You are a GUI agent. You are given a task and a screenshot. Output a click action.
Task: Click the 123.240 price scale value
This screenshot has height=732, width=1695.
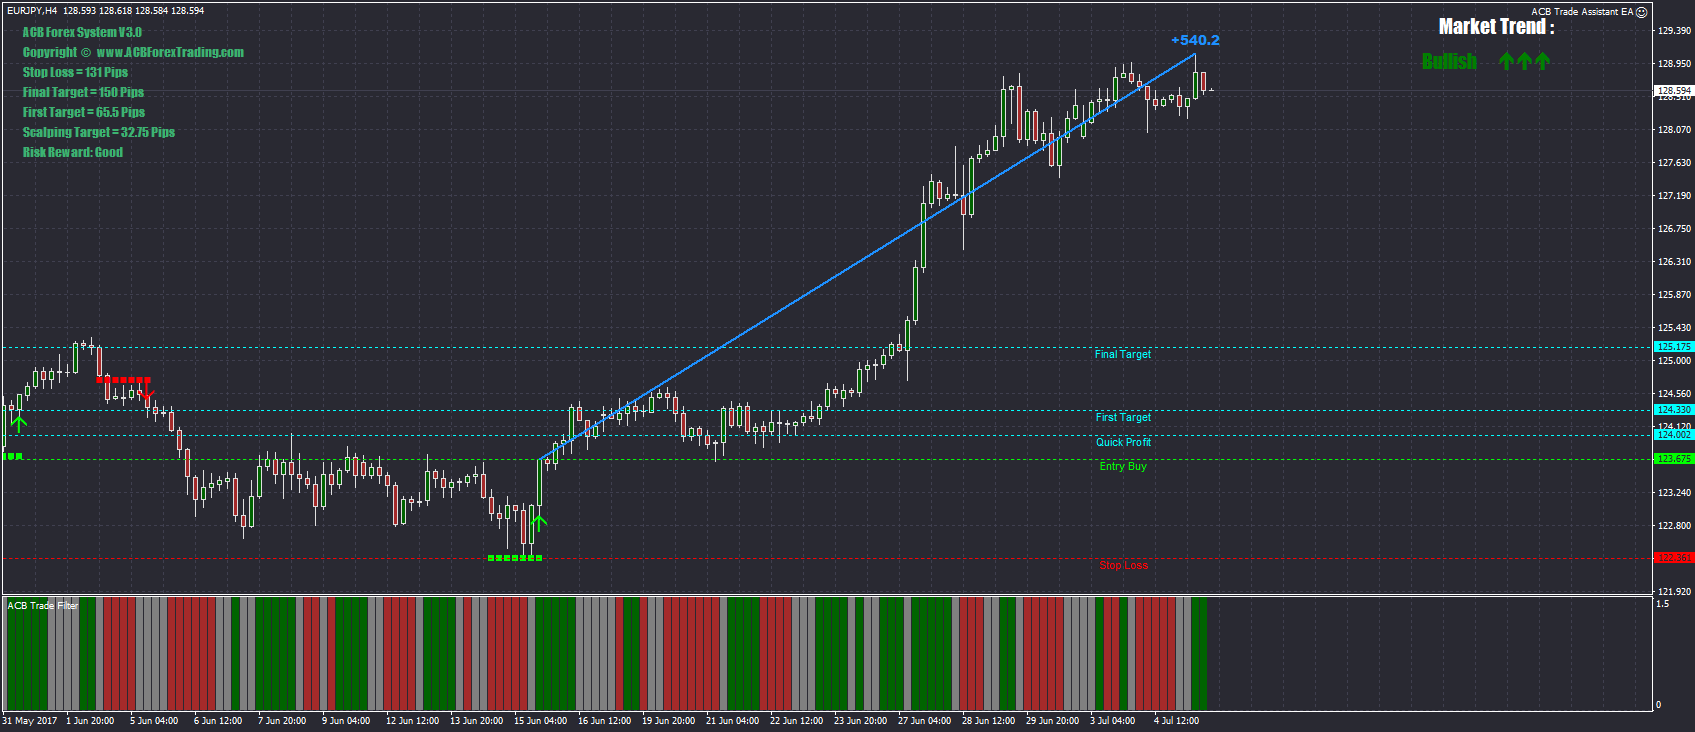(x=1674, y=493)
